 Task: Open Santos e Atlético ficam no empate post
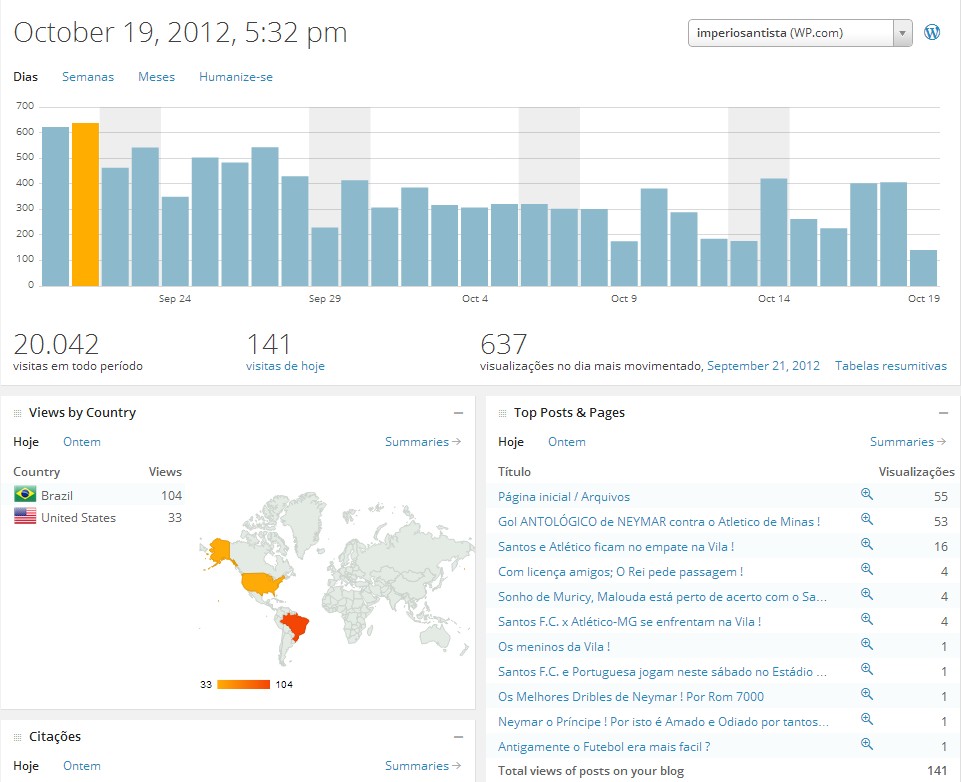[616, 547]
